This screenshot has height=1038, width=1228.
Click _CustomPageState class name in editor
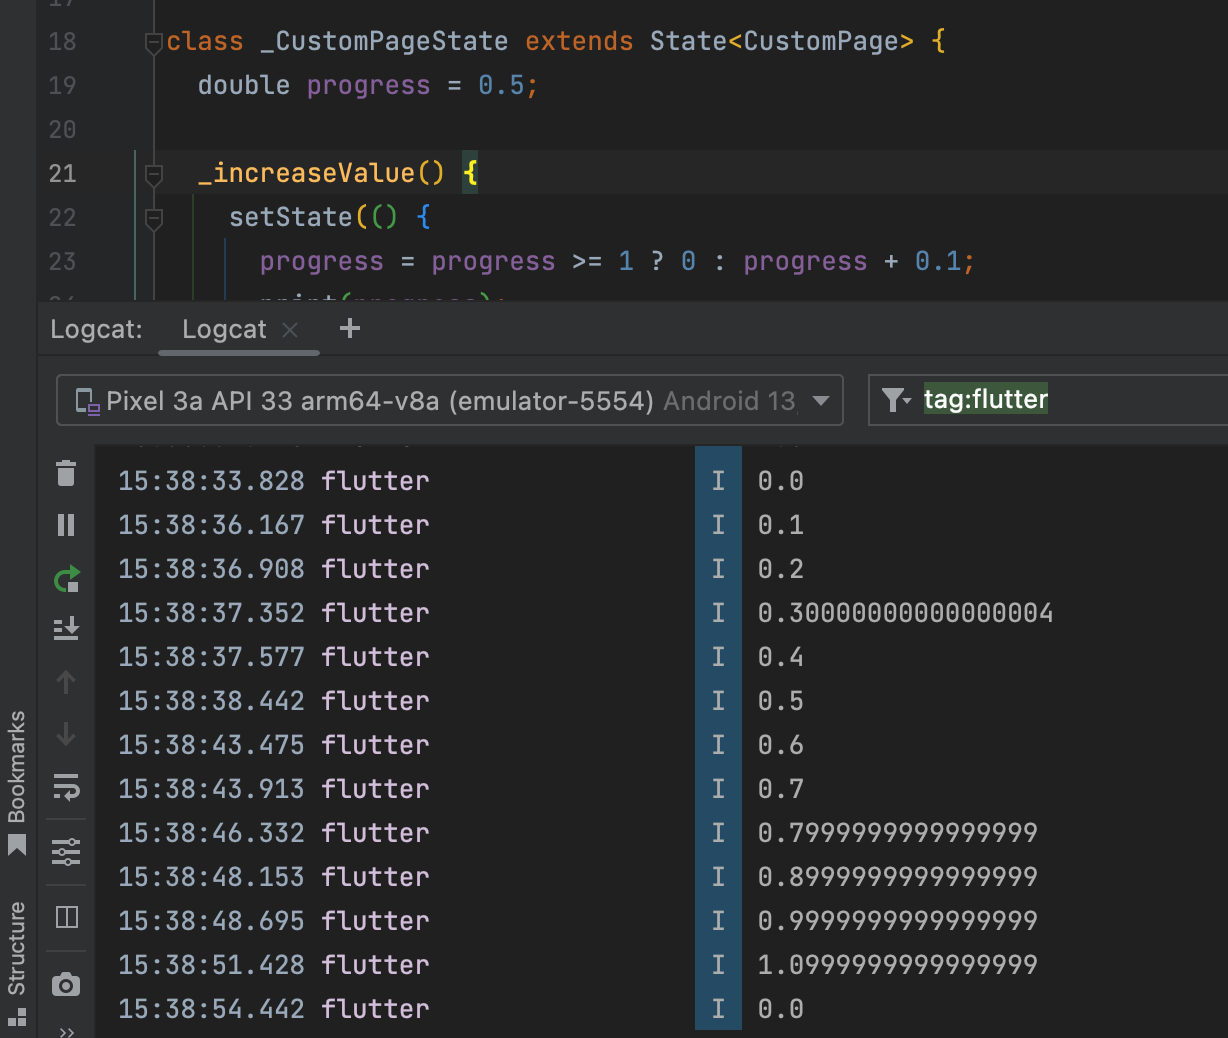click(x=384, y=42)
